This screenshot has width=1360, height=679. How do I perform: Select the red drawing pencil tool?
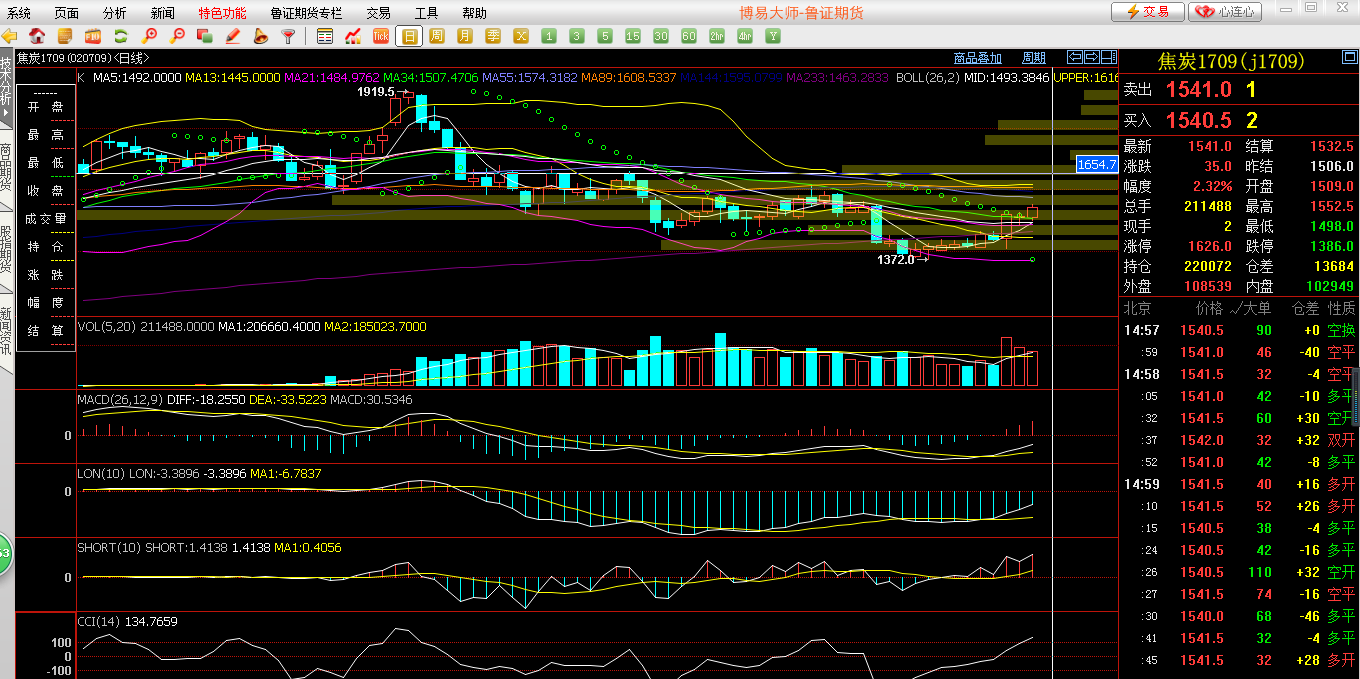pyautogui.click(x=233, y=36)
